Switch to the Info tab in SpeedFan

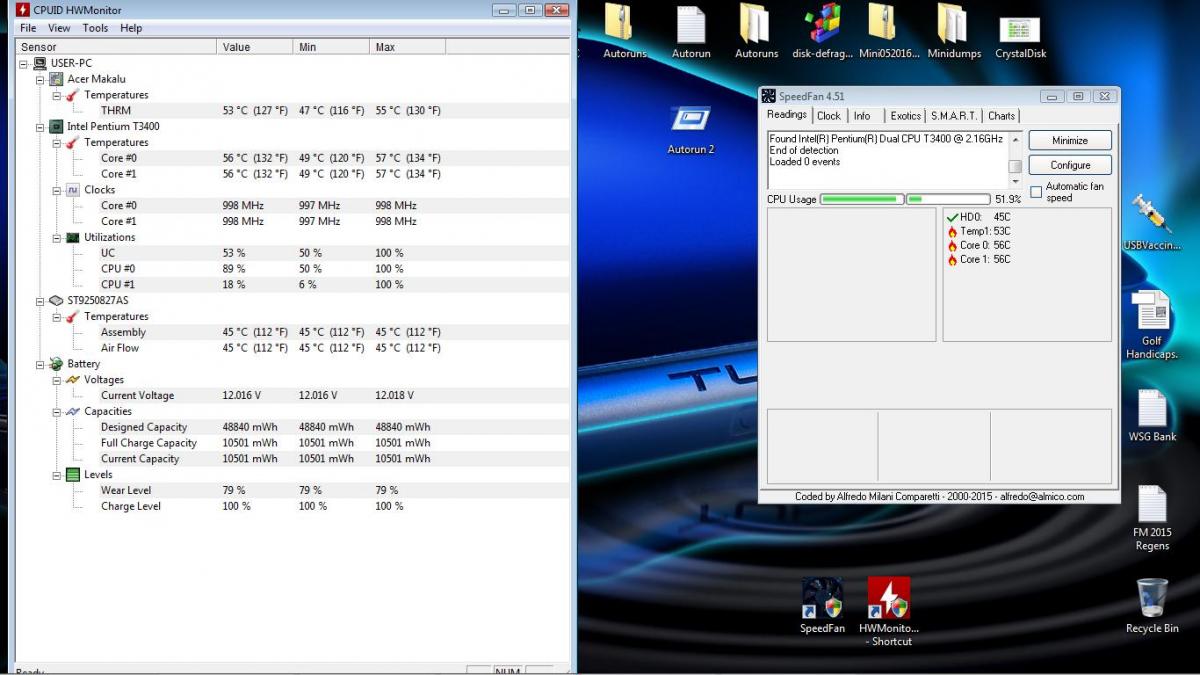862,116
